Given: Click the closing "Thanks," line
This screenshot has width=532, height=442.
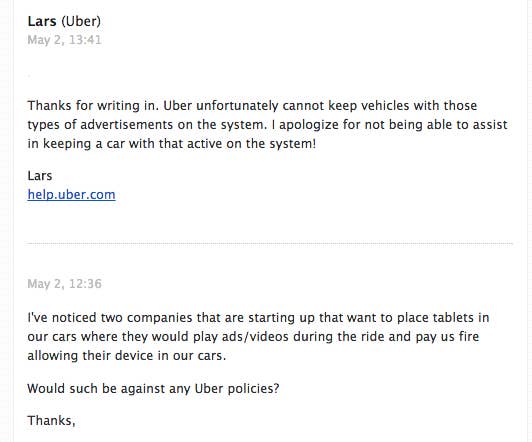Looking at the screenshot, I should click(x=51, y=421).
